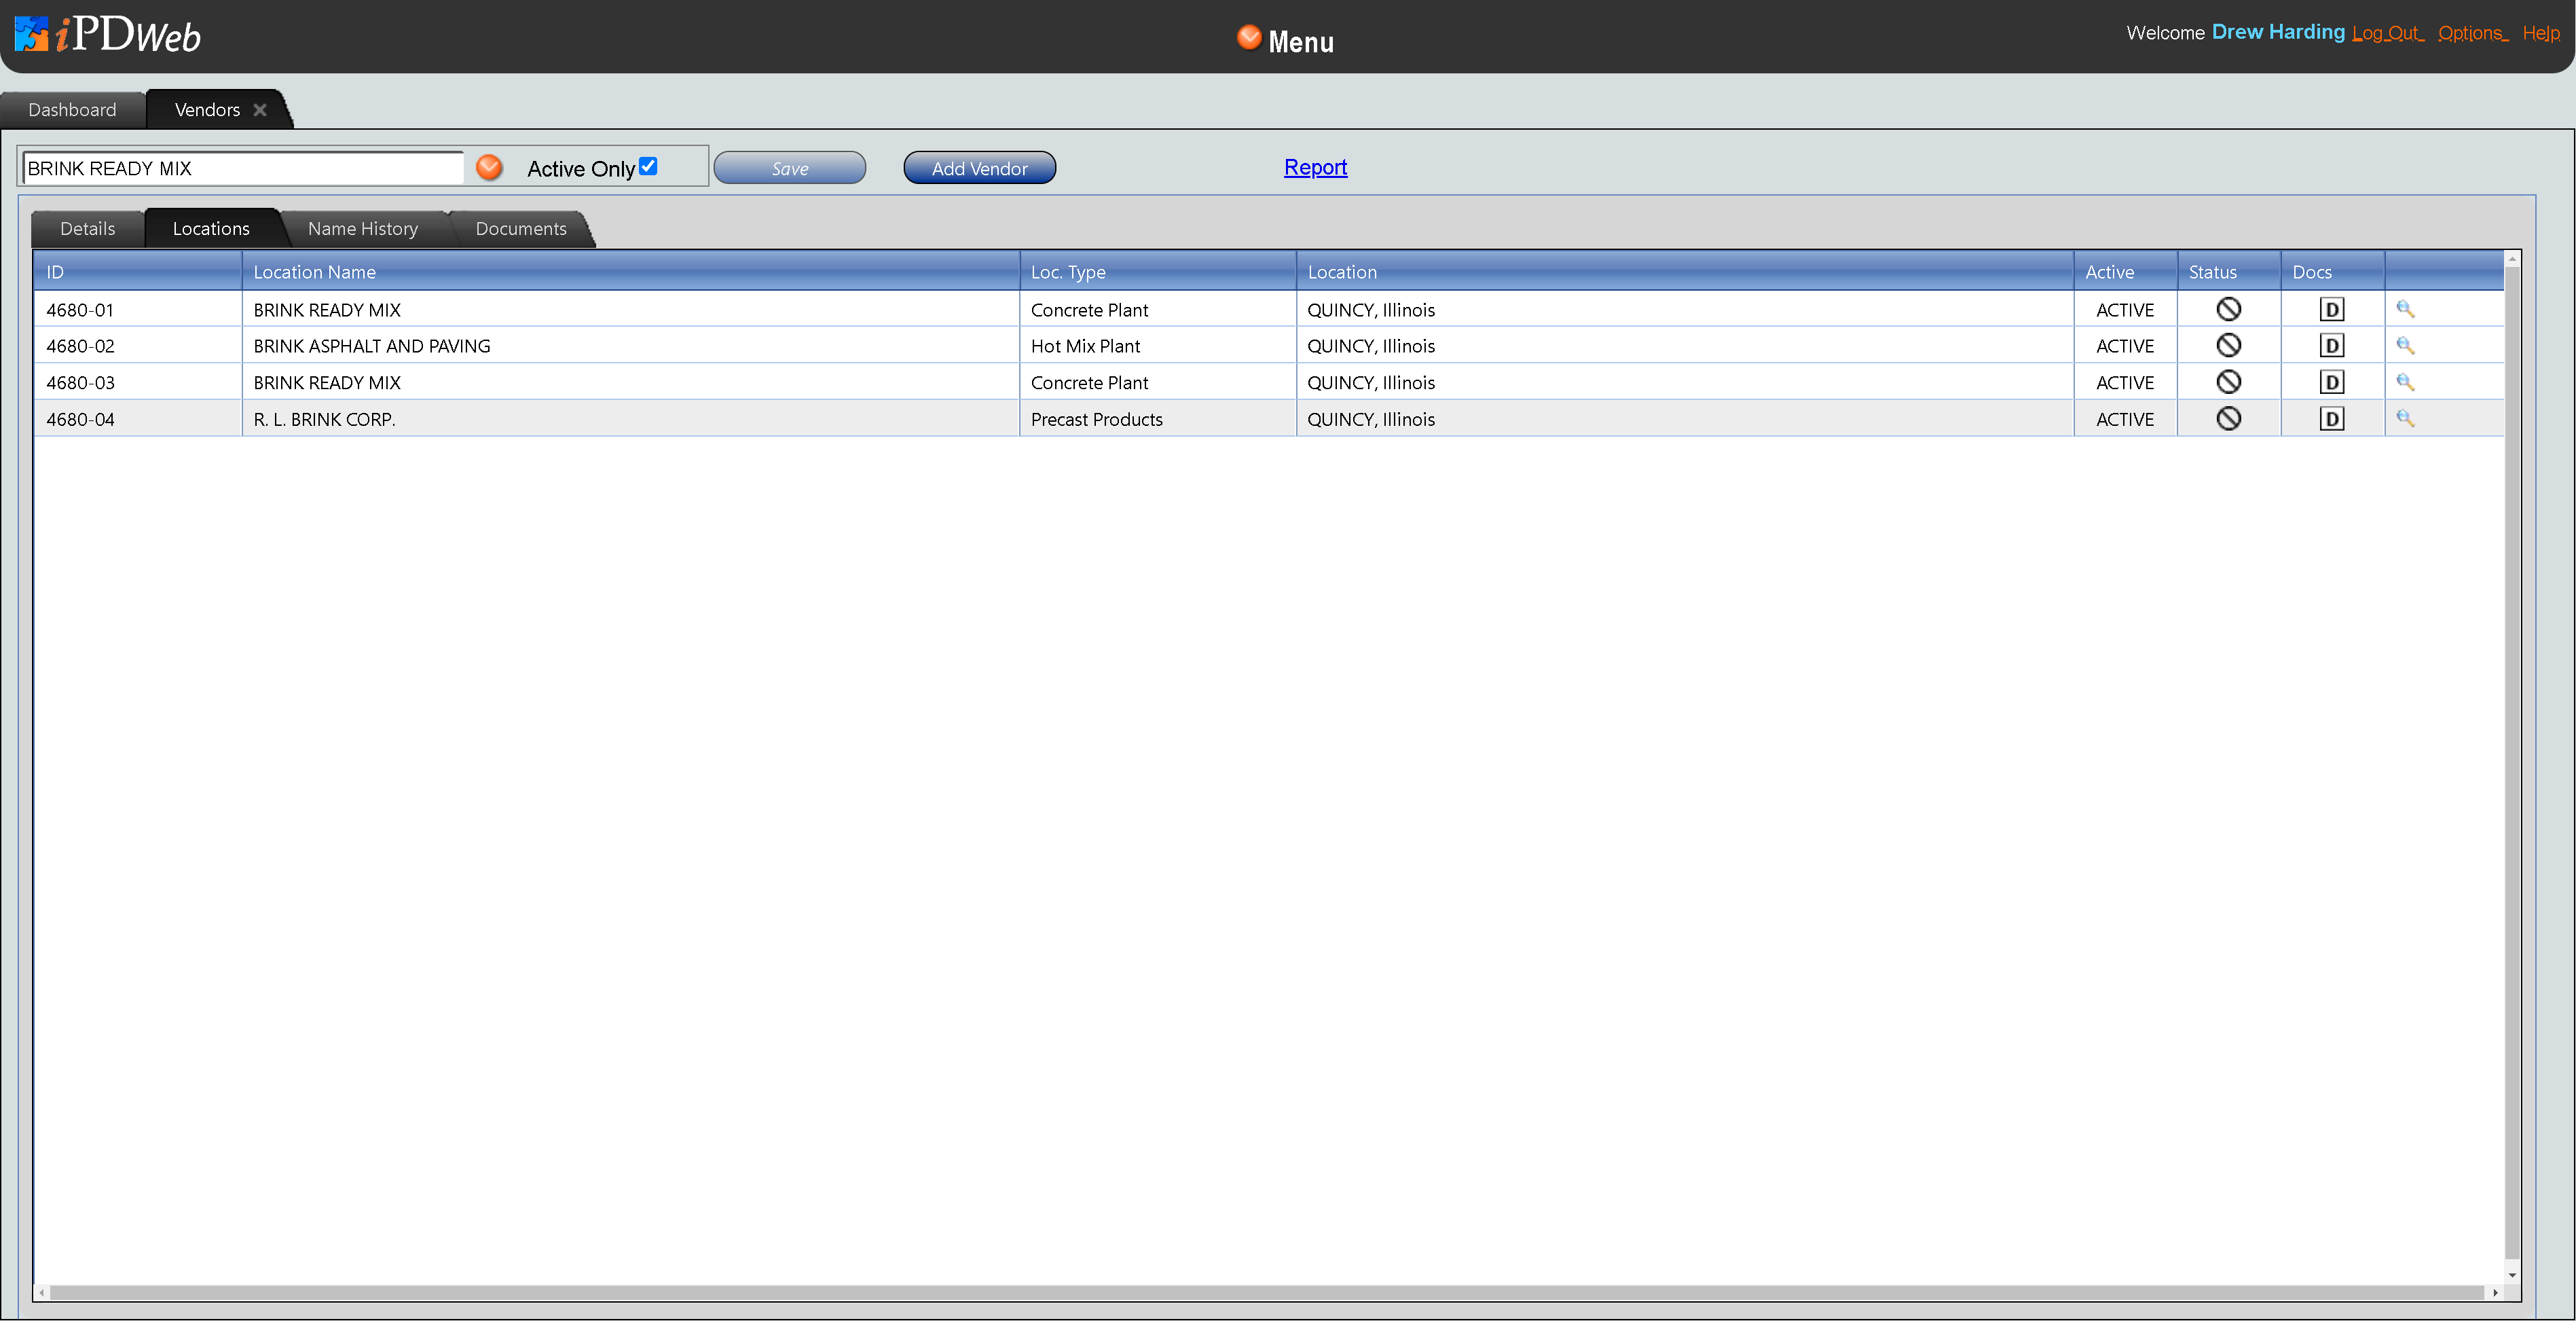Open the Report link
2576x1321 pixels.
pos(1315,167)
